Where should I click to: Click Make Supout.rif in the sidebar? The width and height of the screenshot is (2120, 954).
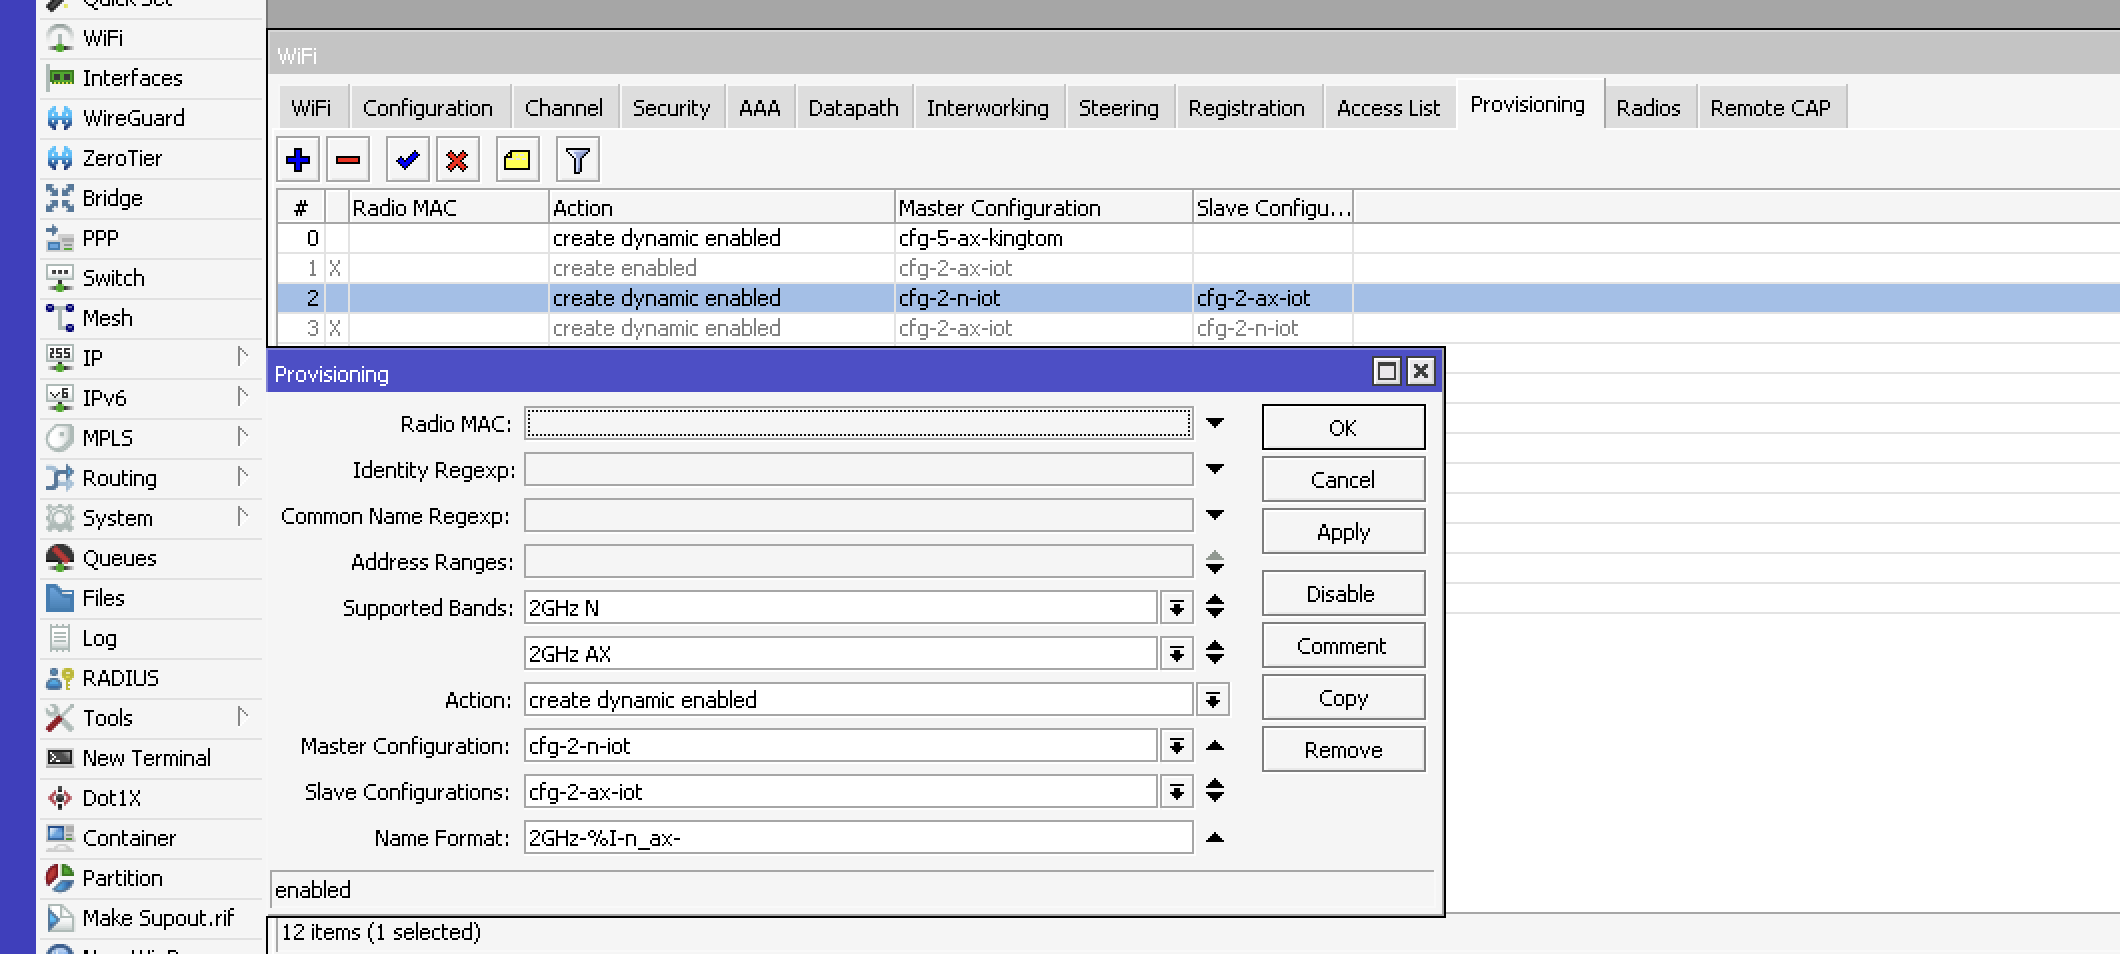click(x=158, y=918)
